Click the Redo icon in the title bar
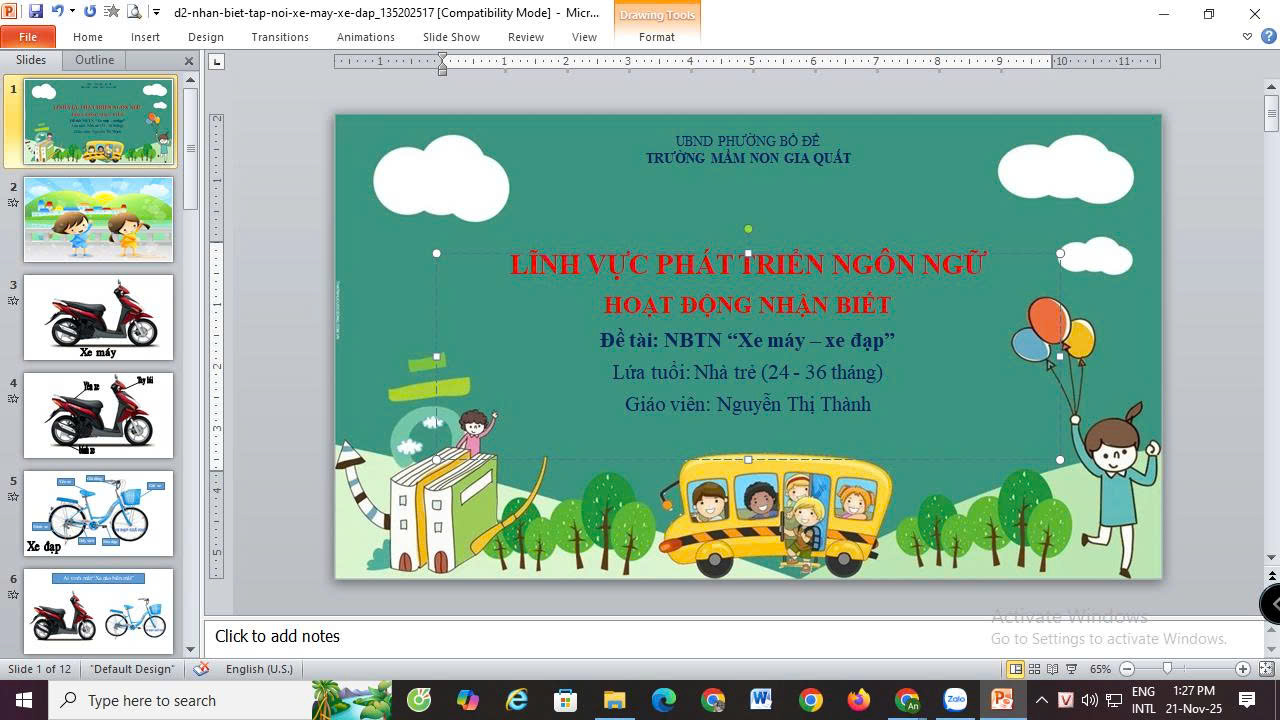The width and height of the screenshot is (1280, 720). pyautogui.click(x=90, y=12)
